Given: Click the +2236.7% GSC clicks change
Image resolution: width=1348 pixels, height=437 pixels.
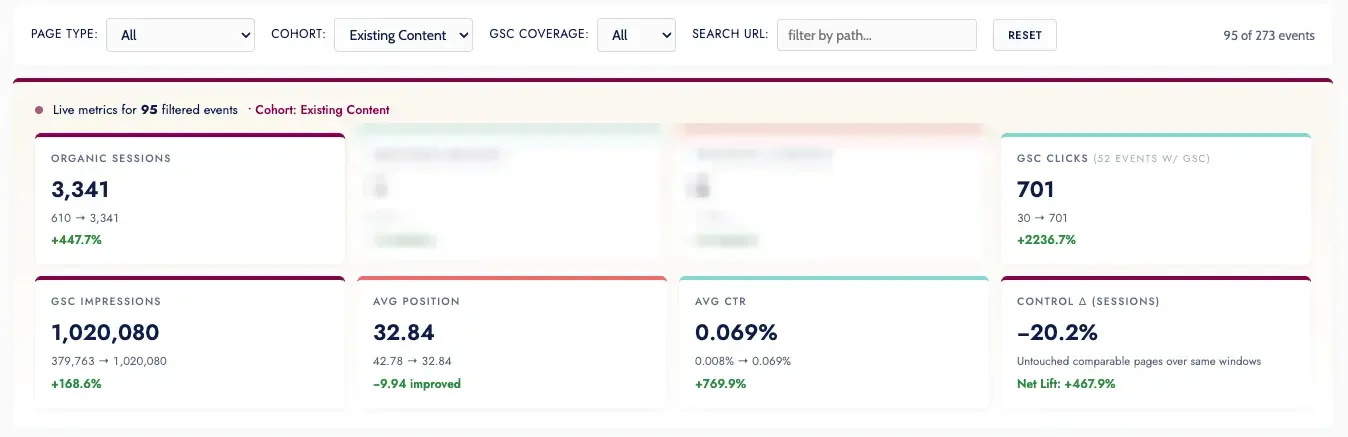Looking at the screenshot, I should [1046, 240].
